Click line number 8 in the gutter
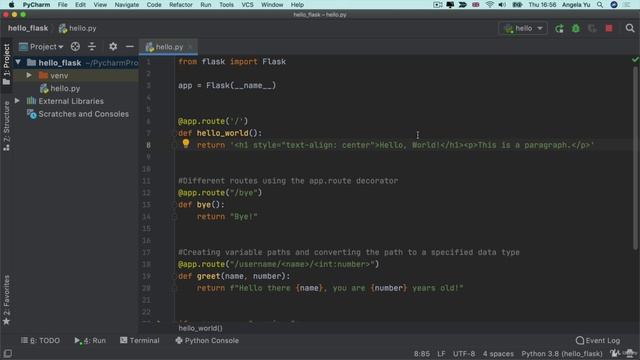This screenshot has width=640, height=360. [x=149, y=145]
